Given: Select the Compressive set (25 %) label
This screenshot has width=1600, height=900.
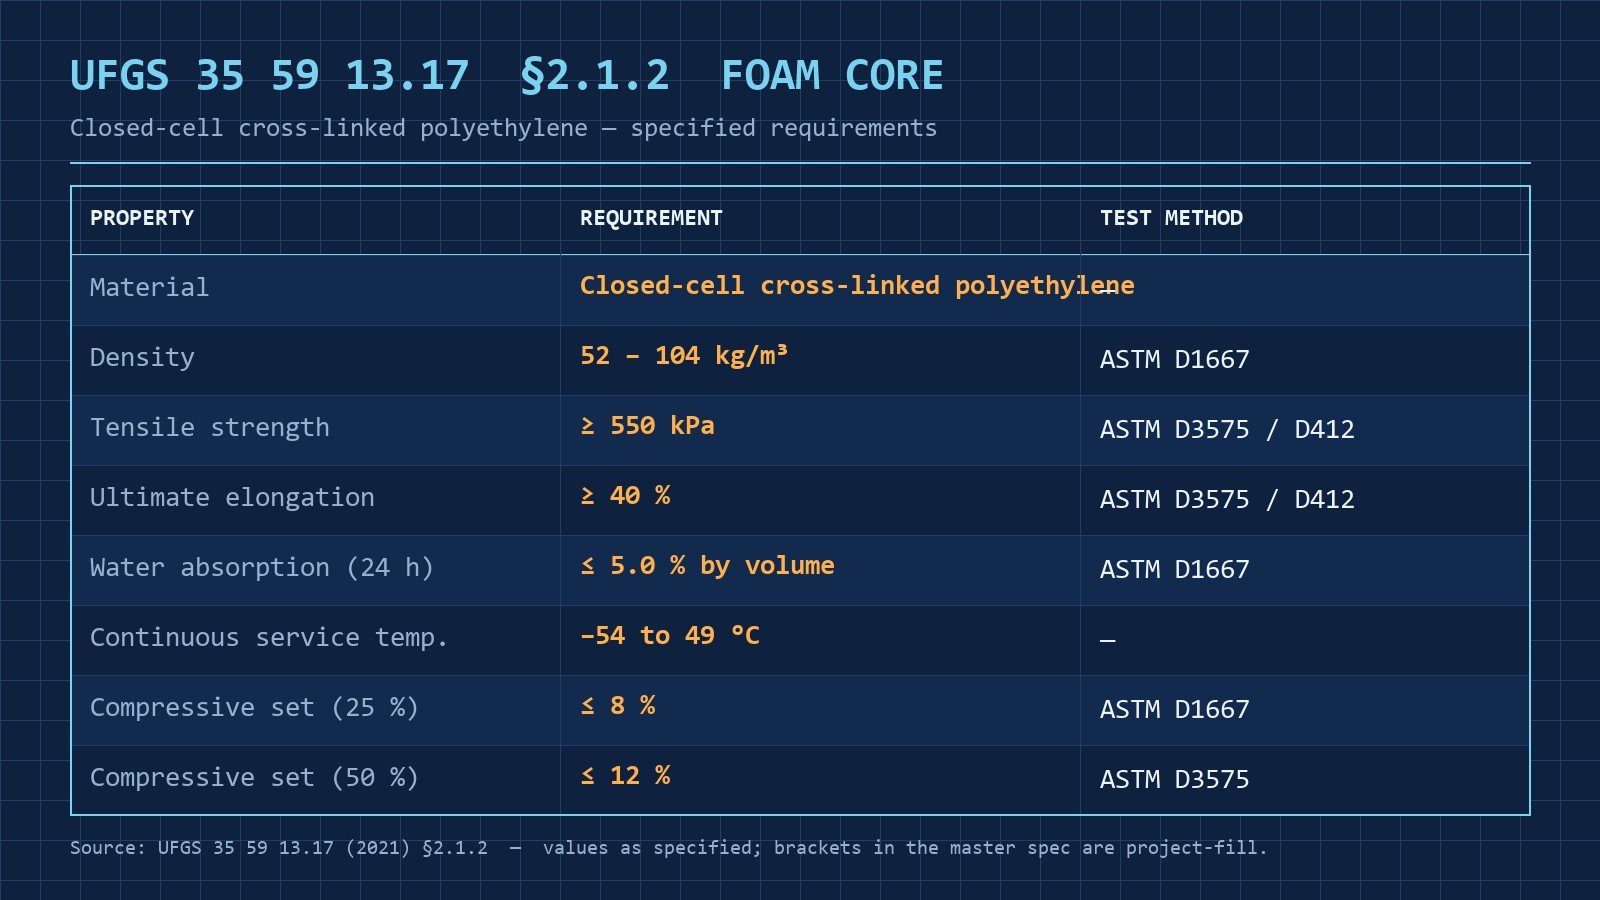Looking at the screenshot, I should pos(254,708).
